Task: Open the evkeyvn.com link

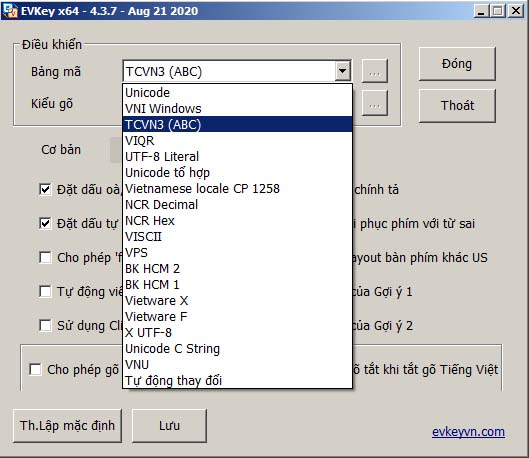Action: coord(468,432)
